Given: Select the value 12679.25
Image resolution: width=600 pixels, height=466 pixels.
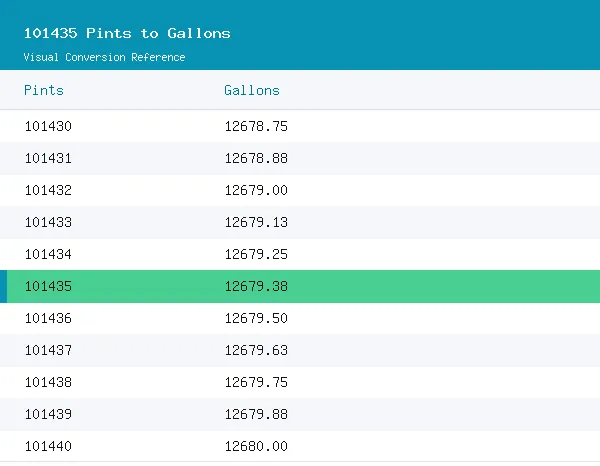Looking at the screenshot, I should 256,254.
